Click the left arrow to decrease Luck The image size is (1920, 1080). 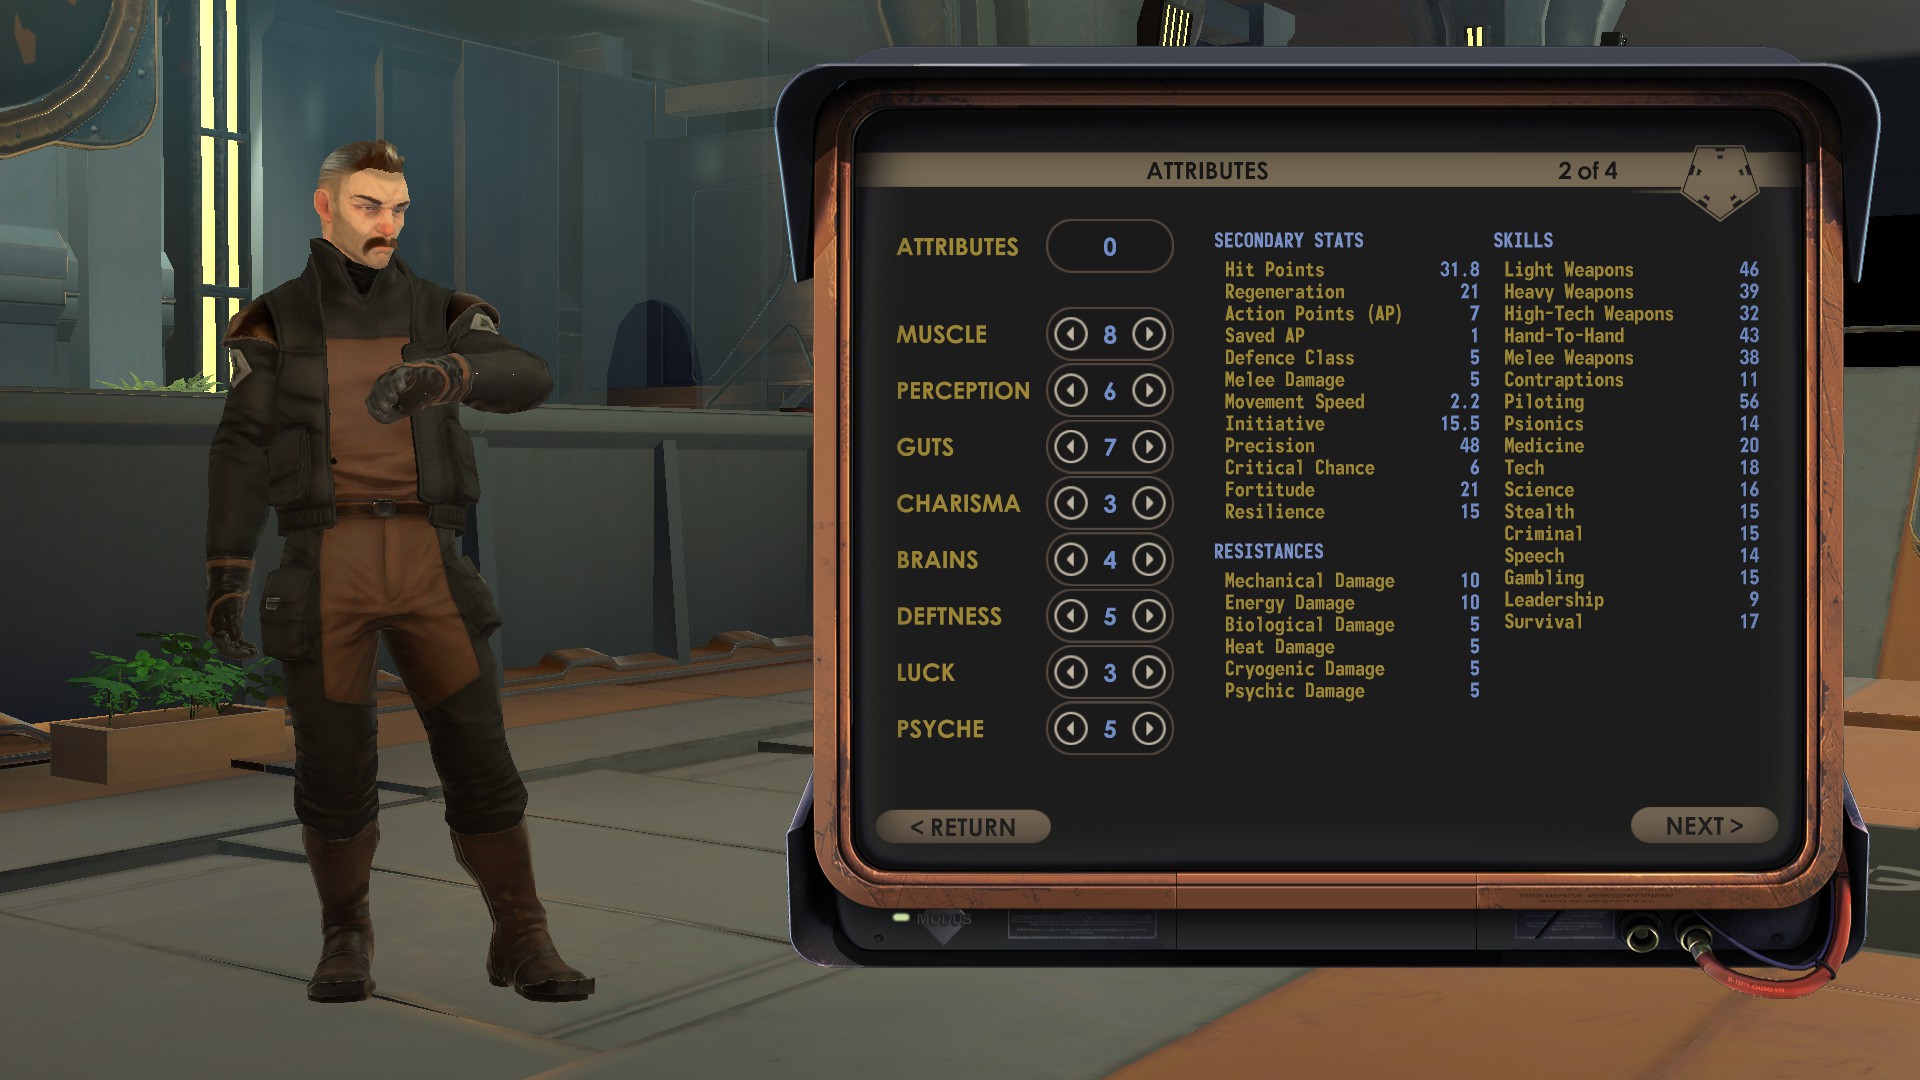click(x=1068, y=673)
